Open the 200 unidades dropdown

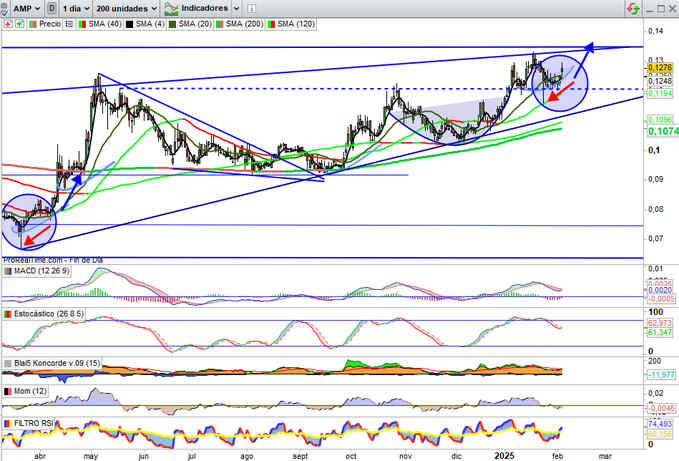coord(126,8)
